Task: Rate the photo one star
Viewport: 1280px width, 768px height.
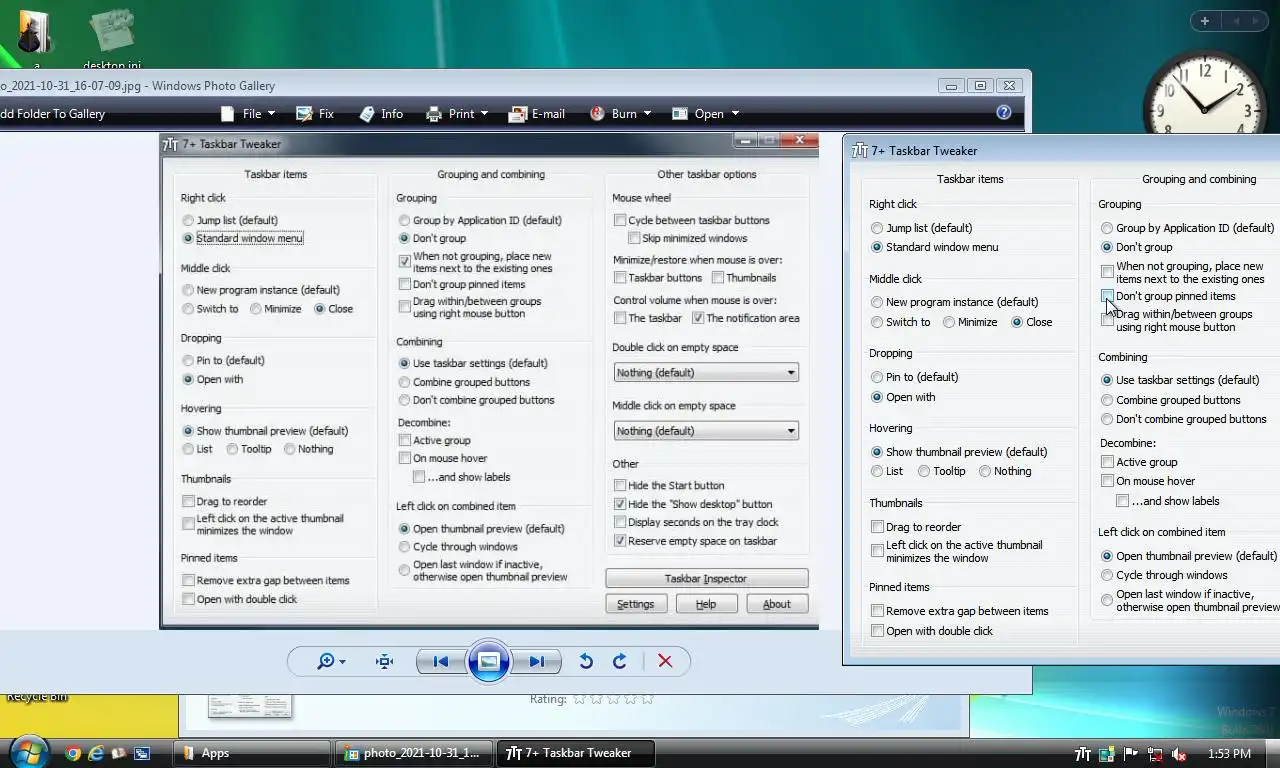Action: pos(579,699)
